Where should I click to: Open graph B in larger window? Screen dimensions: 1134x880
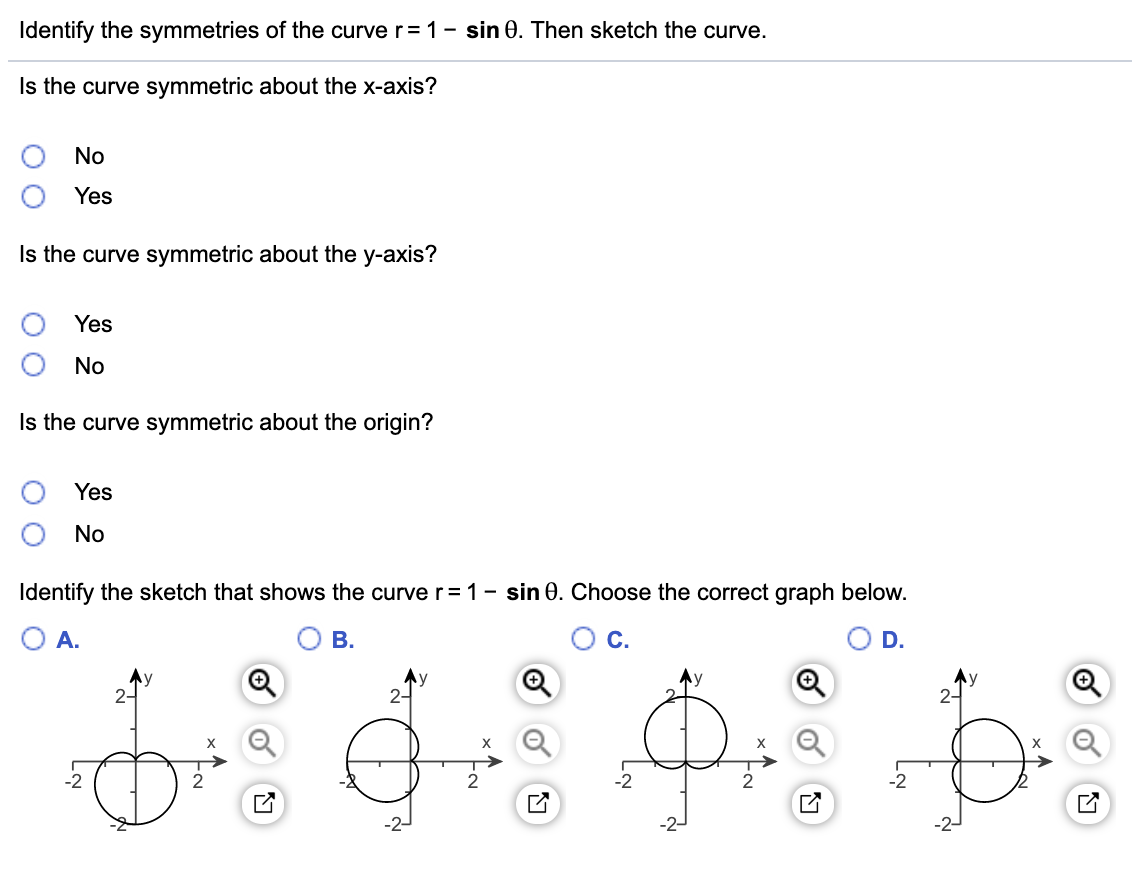(537, 802)
